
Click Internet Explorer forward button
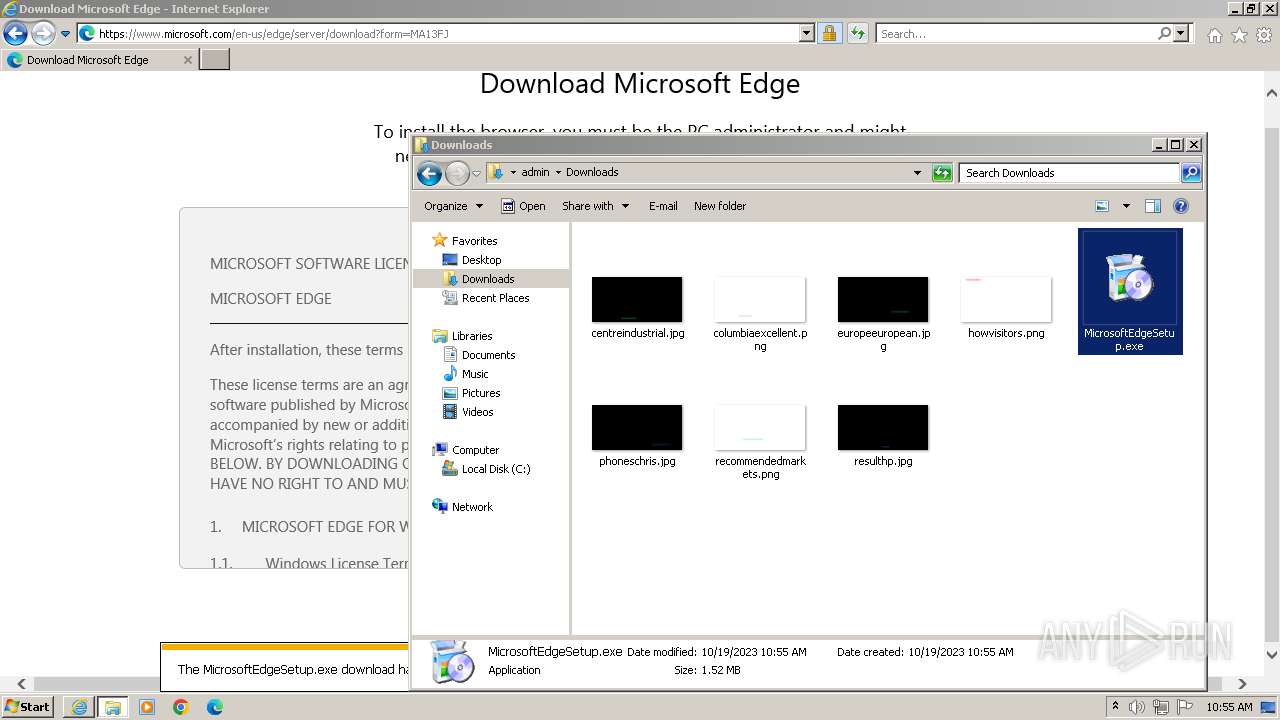point(43,34)
